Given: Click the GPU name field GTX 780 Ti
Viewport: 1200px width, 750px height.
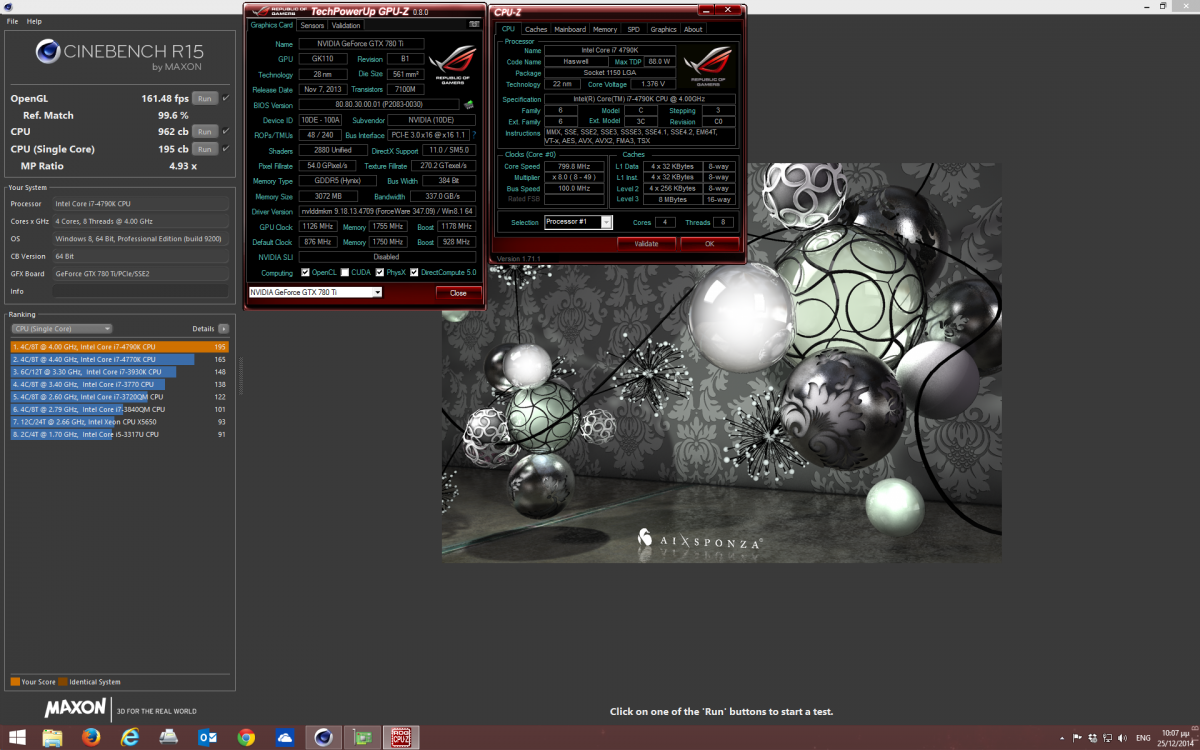Looking at the screenshot, I should [361, 44].
